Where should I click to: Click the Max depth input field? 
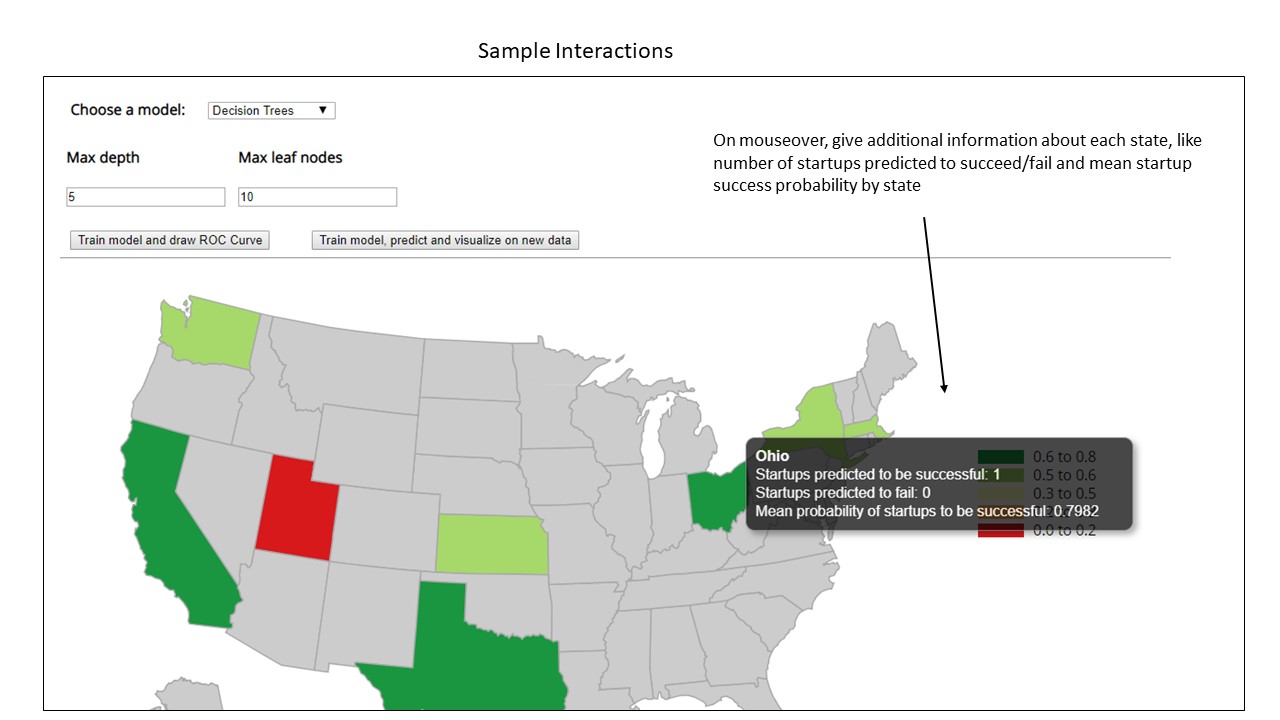[x=145, y=197]
